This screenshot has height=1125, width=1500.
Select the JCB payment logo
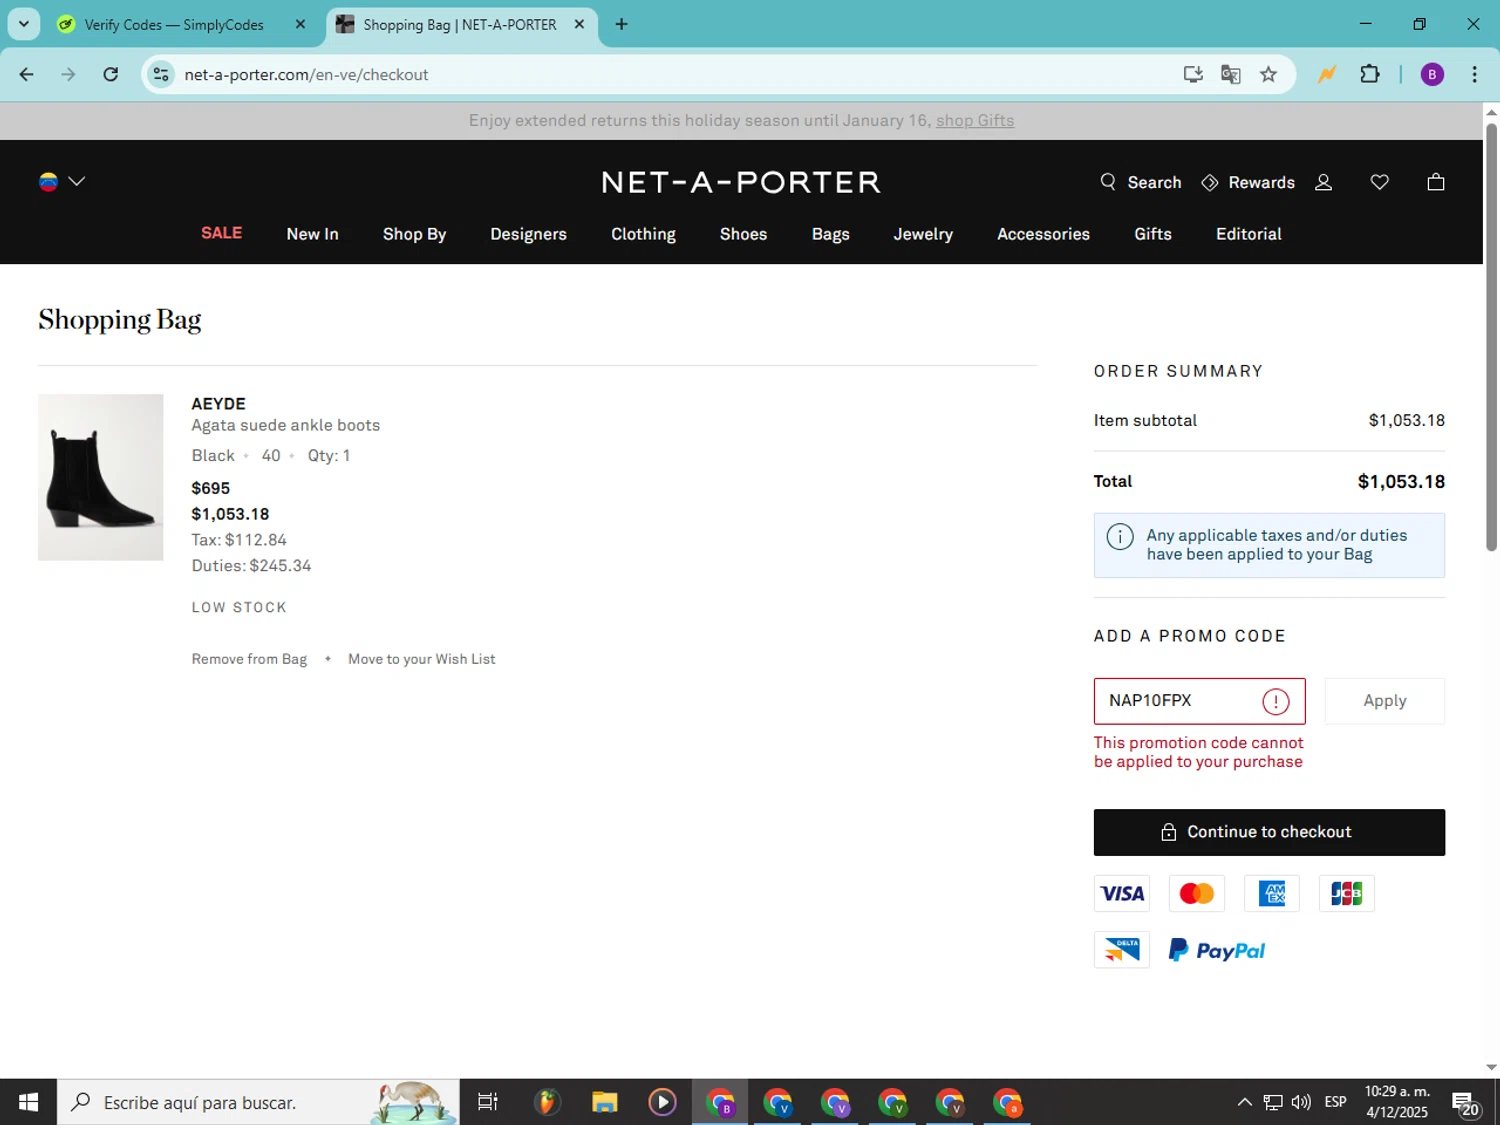click(1347, 893)
